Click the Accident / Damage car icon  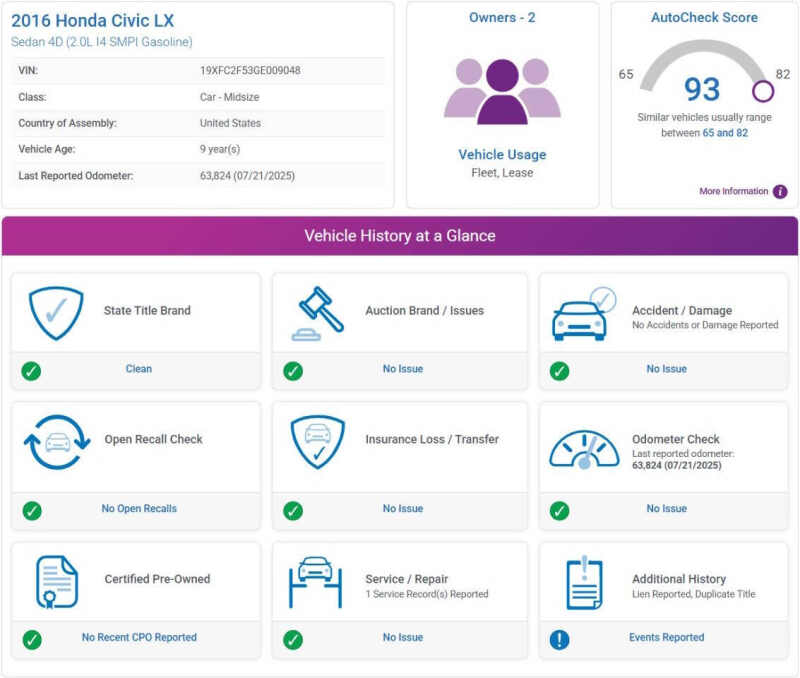(583, 314)
